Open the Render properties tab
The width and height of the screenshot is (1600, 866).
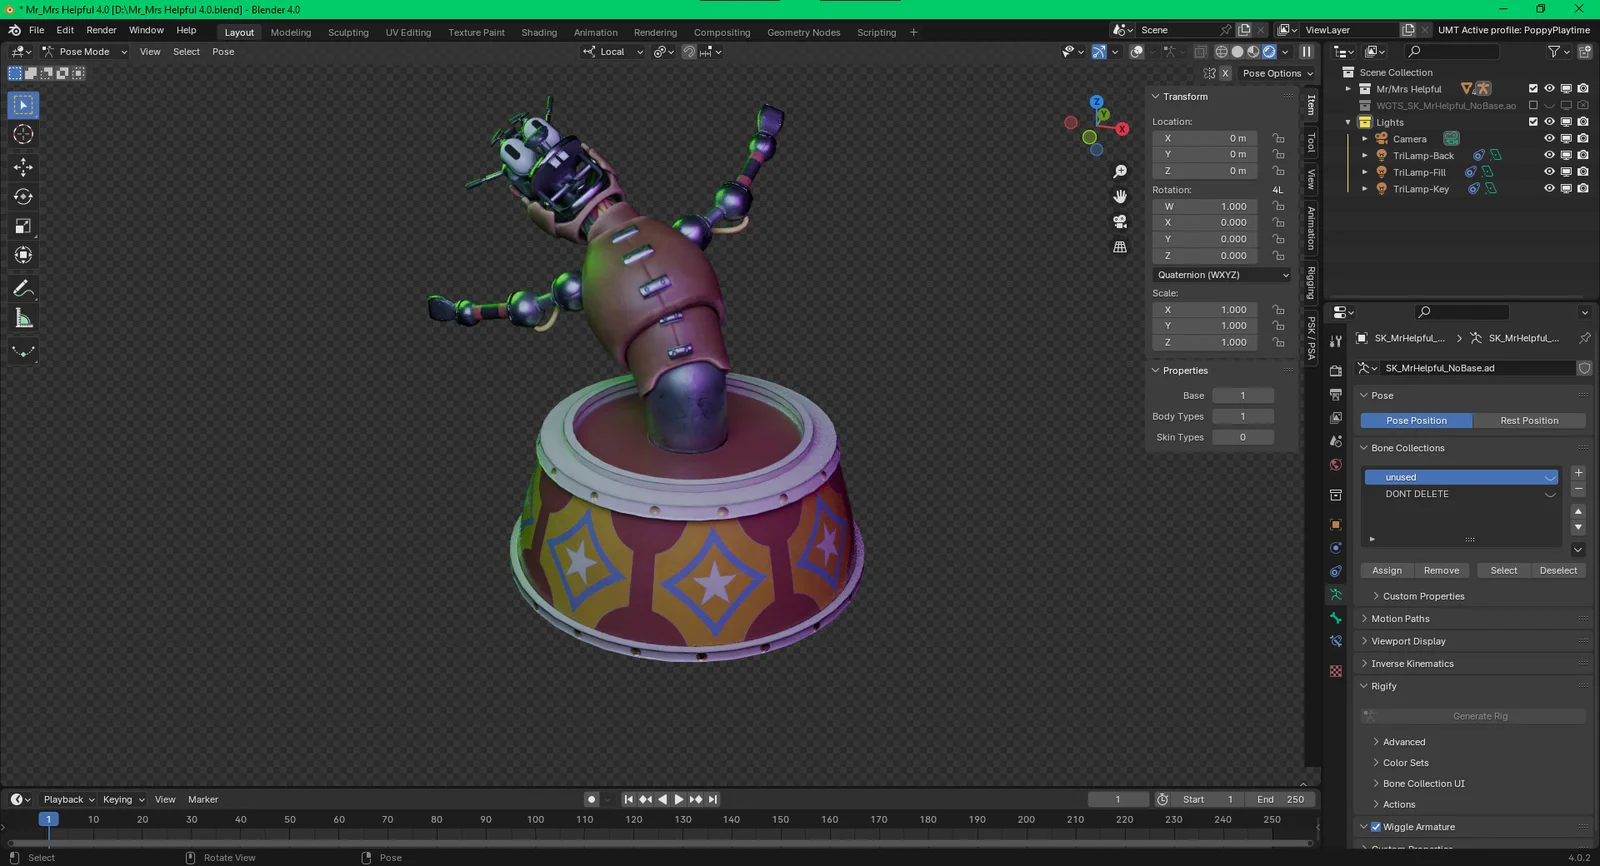1336,371
